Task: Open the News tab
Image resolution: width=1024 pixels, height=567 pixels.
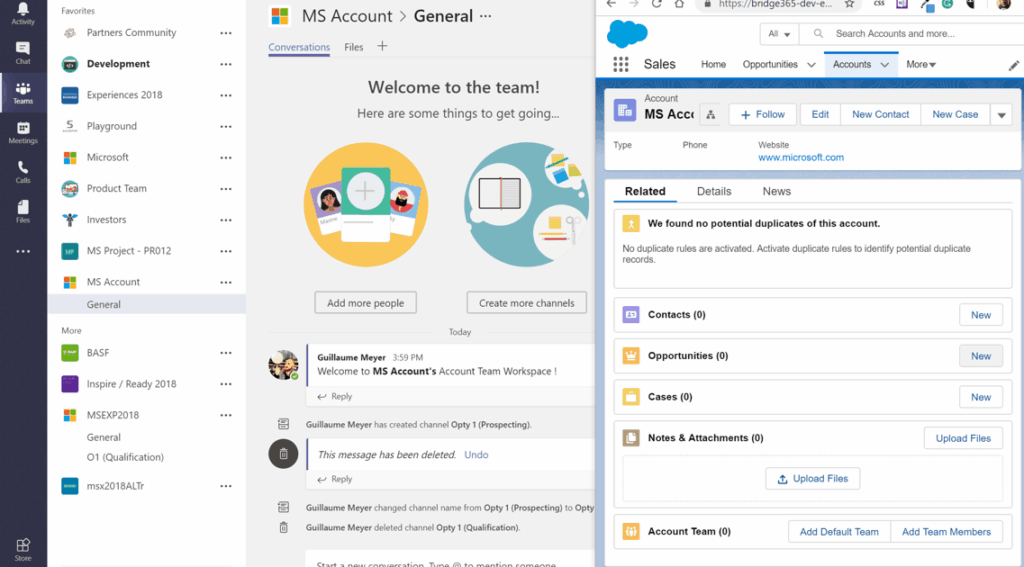Action: pyautogui.click(x=776, y=191)
